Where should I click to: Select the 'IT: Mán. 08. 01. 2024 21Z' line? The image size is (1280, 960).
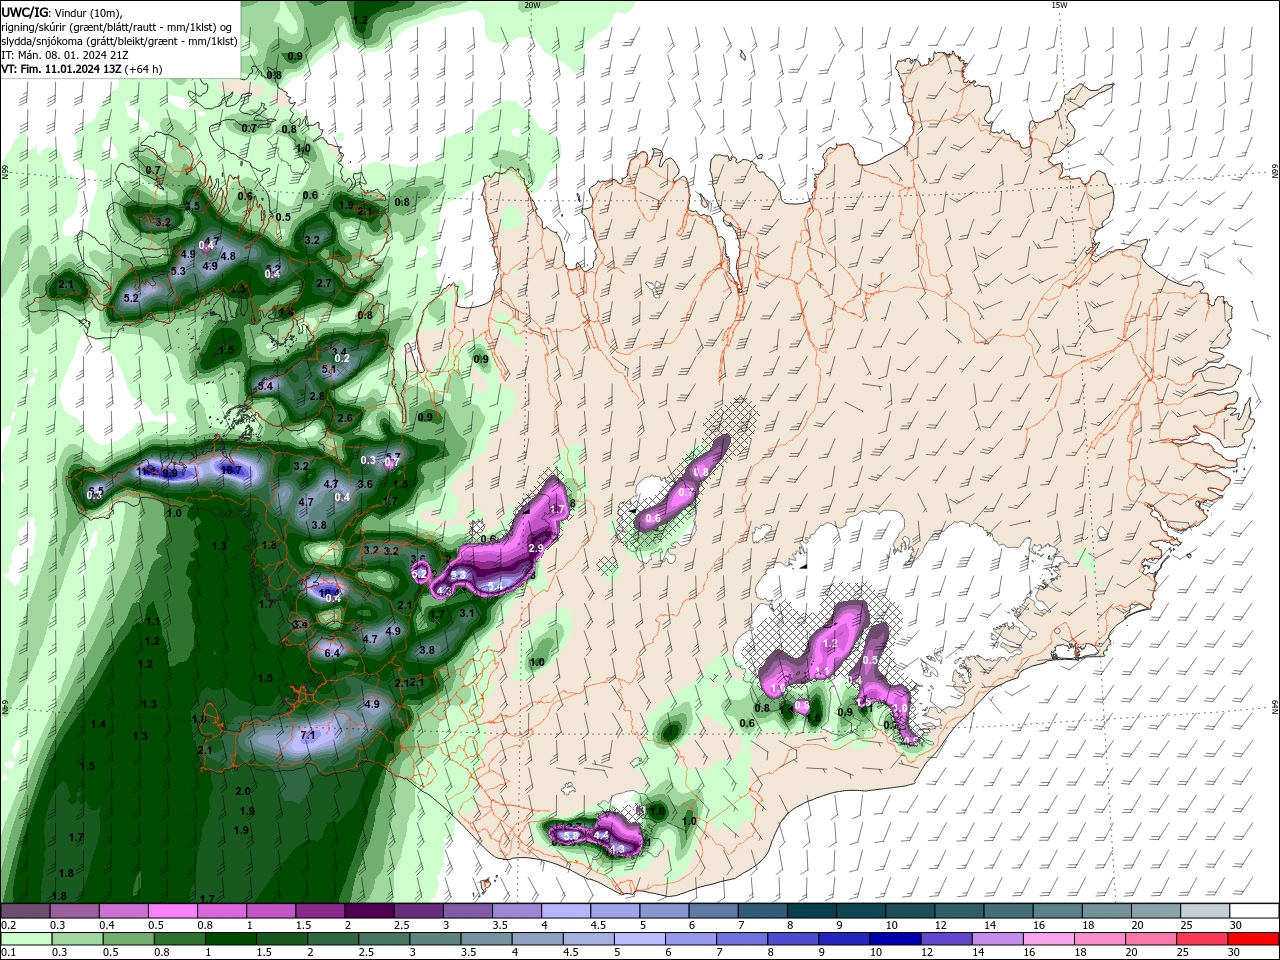[64, 55]
